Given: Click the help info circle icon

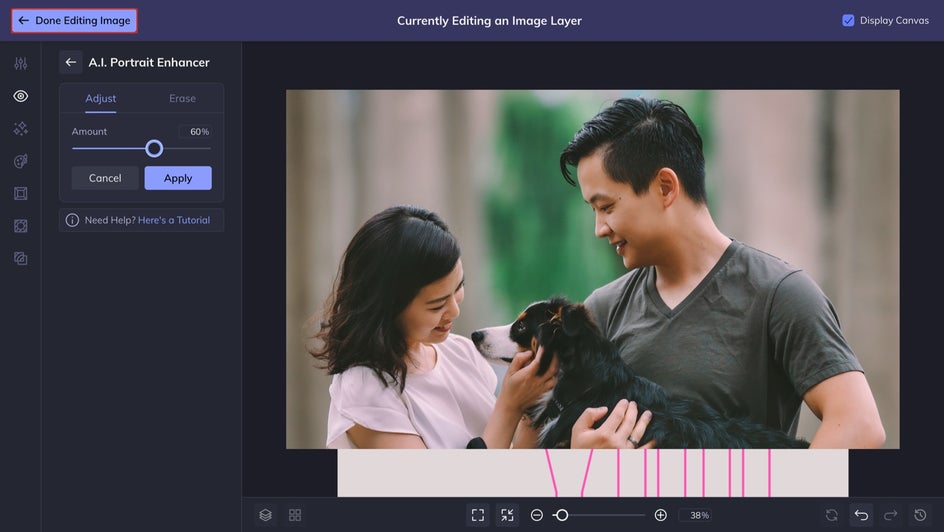Looking at the screenshot, I should 72,220.
